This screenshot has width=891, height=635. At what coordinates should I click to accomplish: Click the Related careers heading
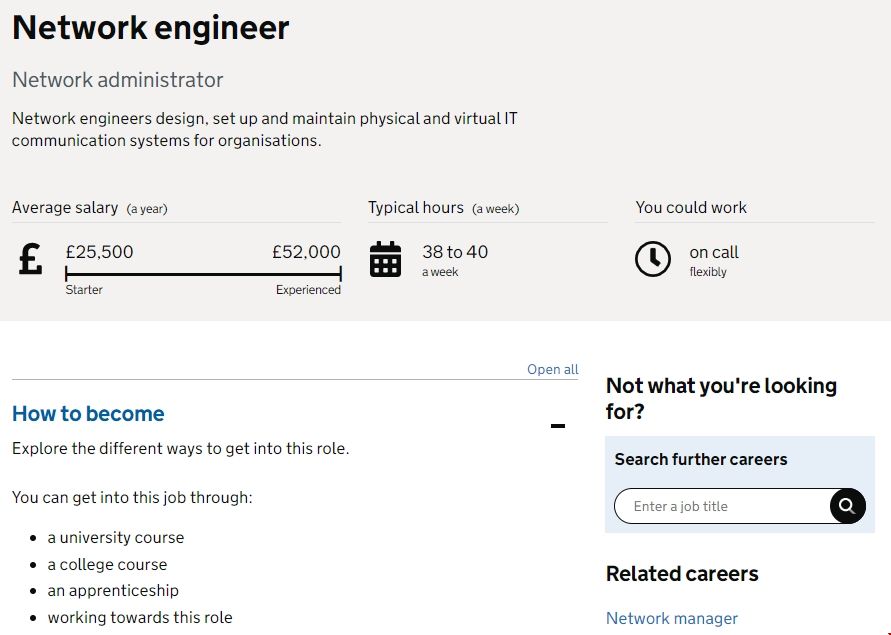pos(682,574)
